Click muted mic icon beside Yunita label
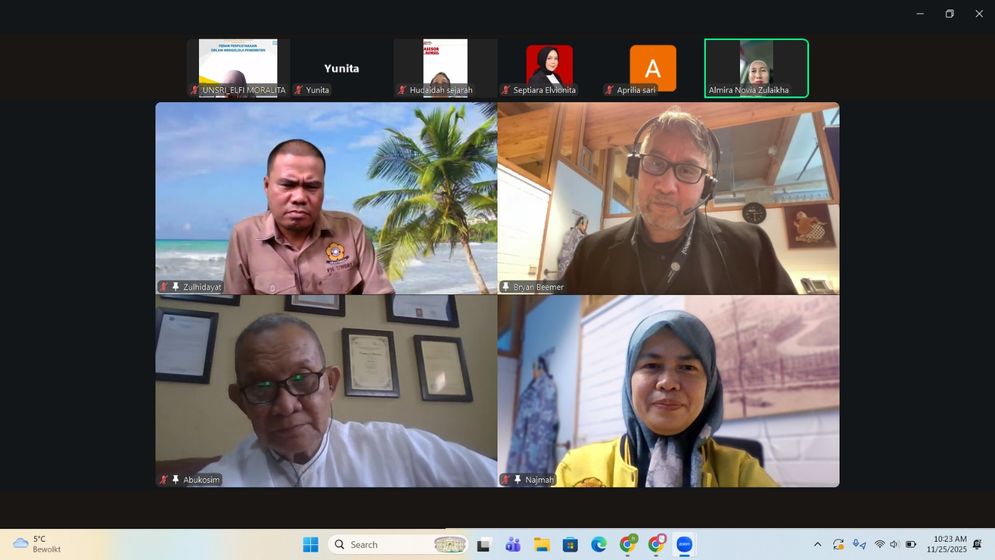 (298, 90)
